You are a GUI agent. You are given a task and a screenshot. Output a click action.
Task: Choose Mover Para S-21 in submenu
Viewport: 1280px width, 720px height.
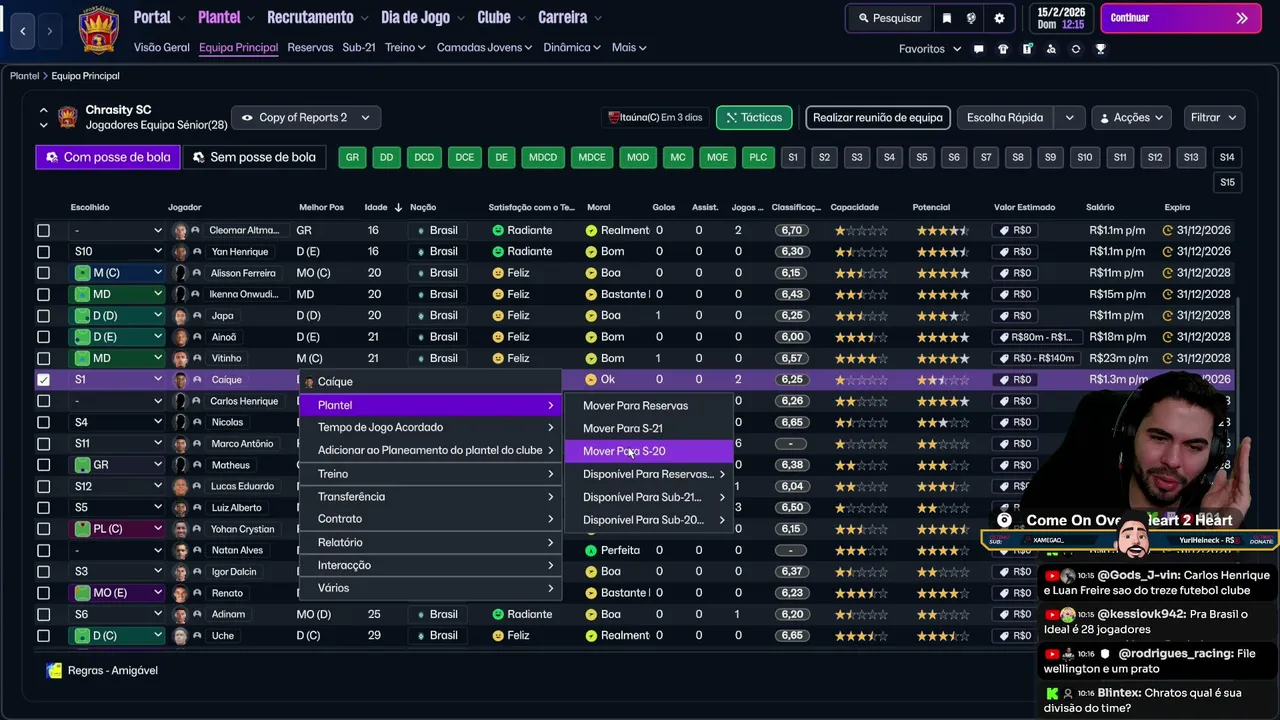[x=648, y=428]
